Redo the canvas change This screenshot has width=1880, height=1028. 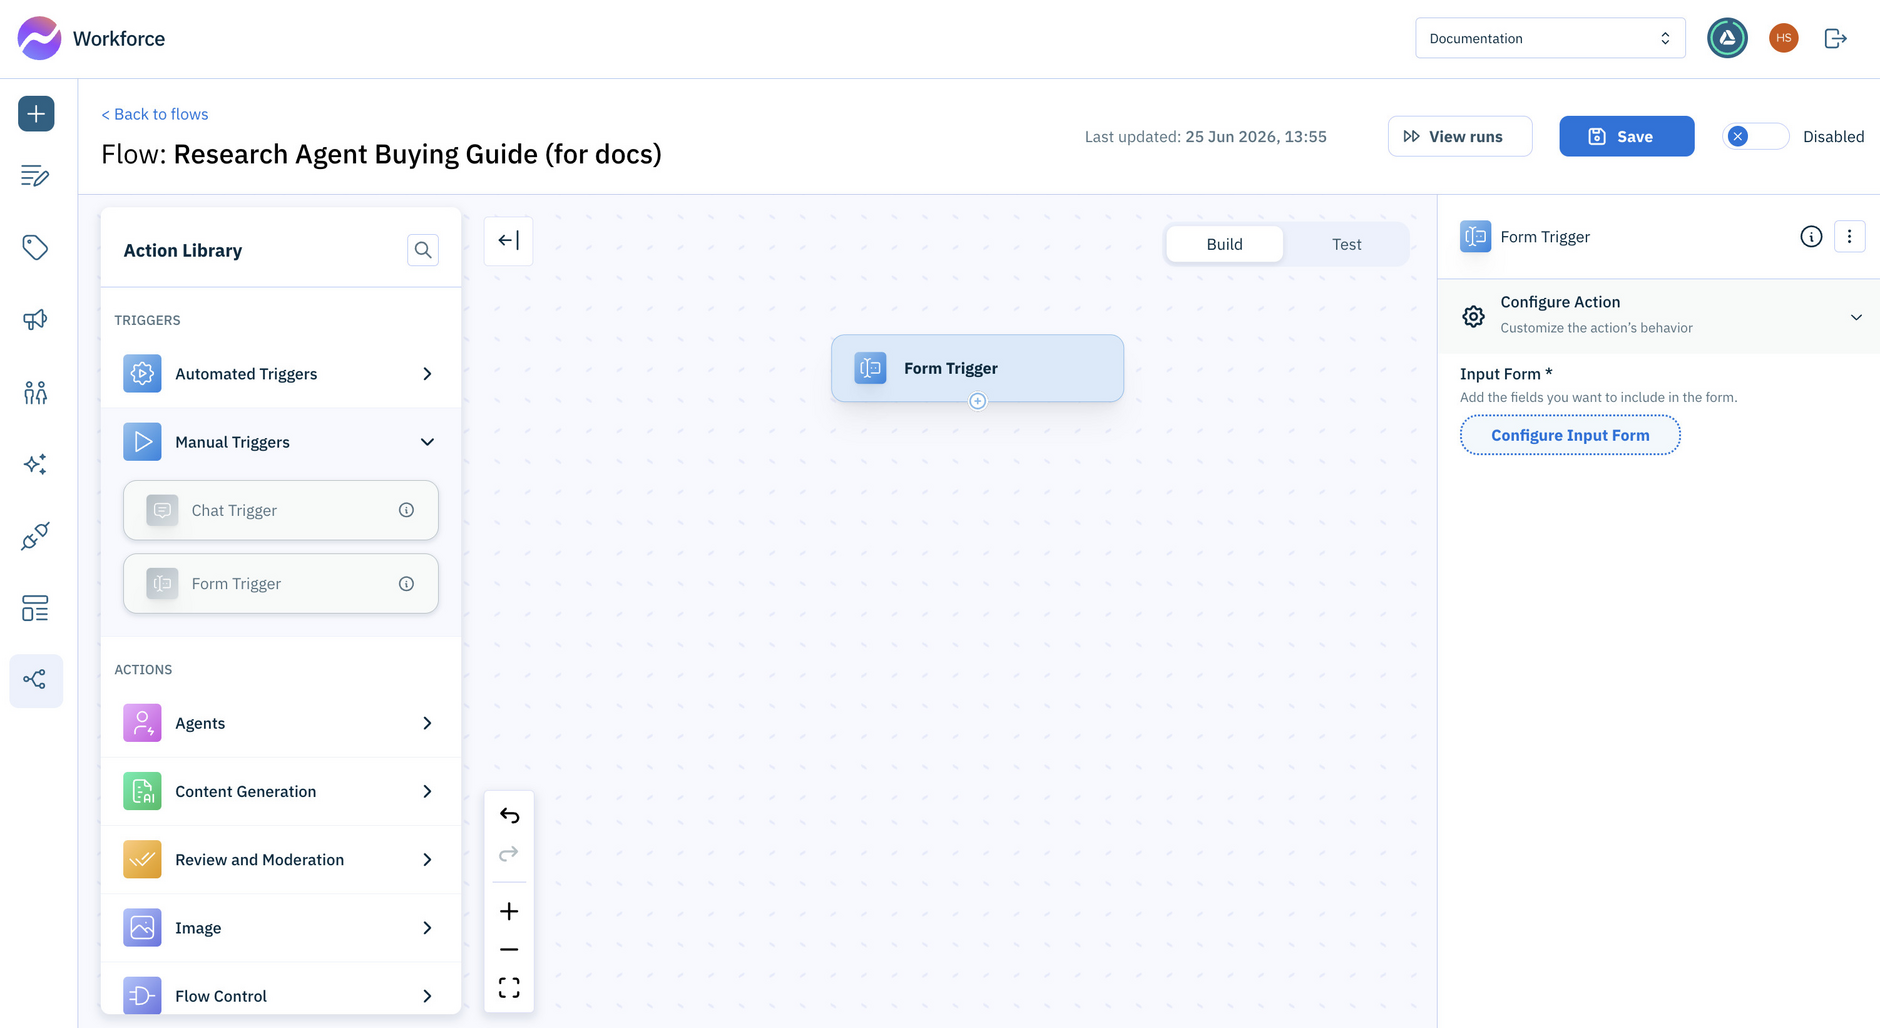(509, 854)
